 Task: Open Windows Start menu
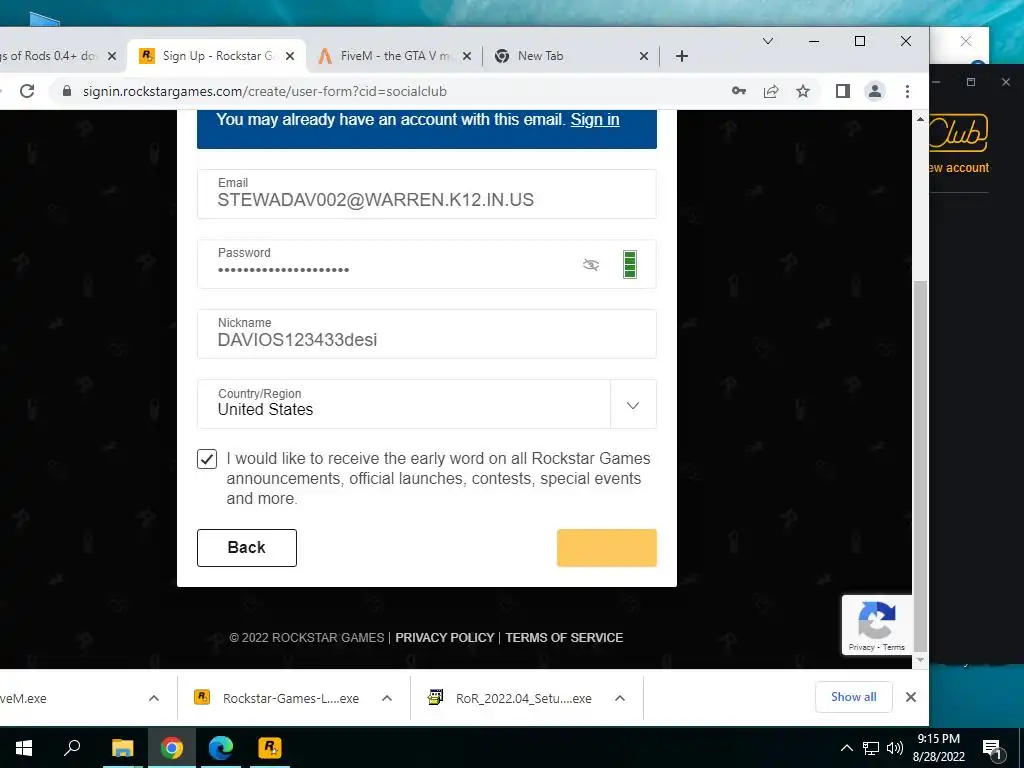click(24, 748)
